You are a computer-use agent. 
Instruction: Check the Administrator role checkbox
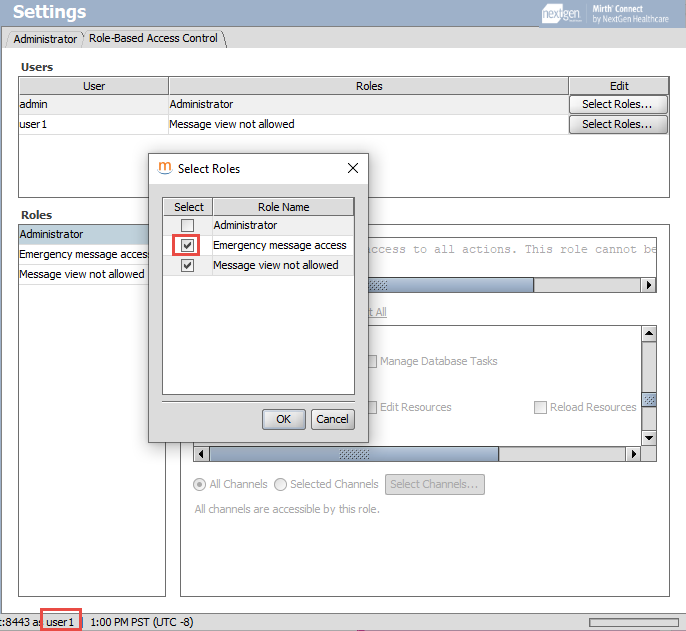tap(187, 226)
